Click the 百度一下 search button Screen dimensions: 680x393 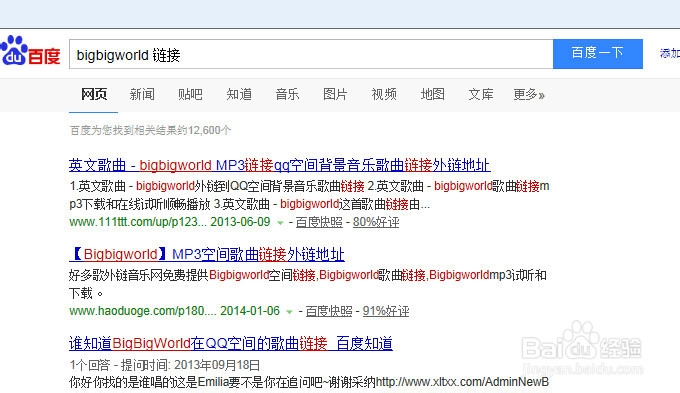598,54
